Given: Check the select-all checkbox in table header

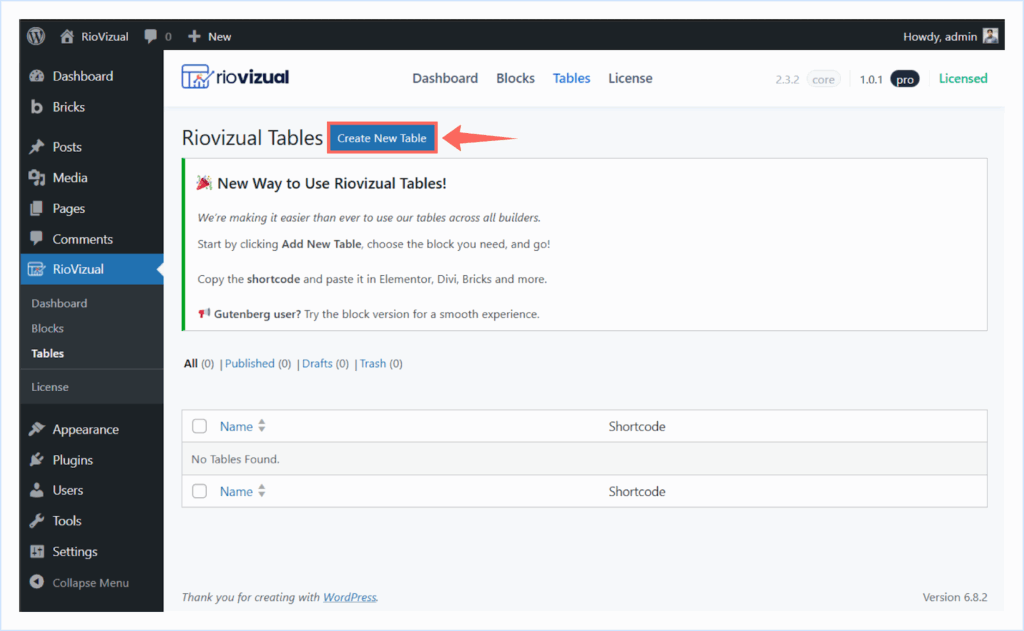Looking at the screenshot, I should [200, 426].
